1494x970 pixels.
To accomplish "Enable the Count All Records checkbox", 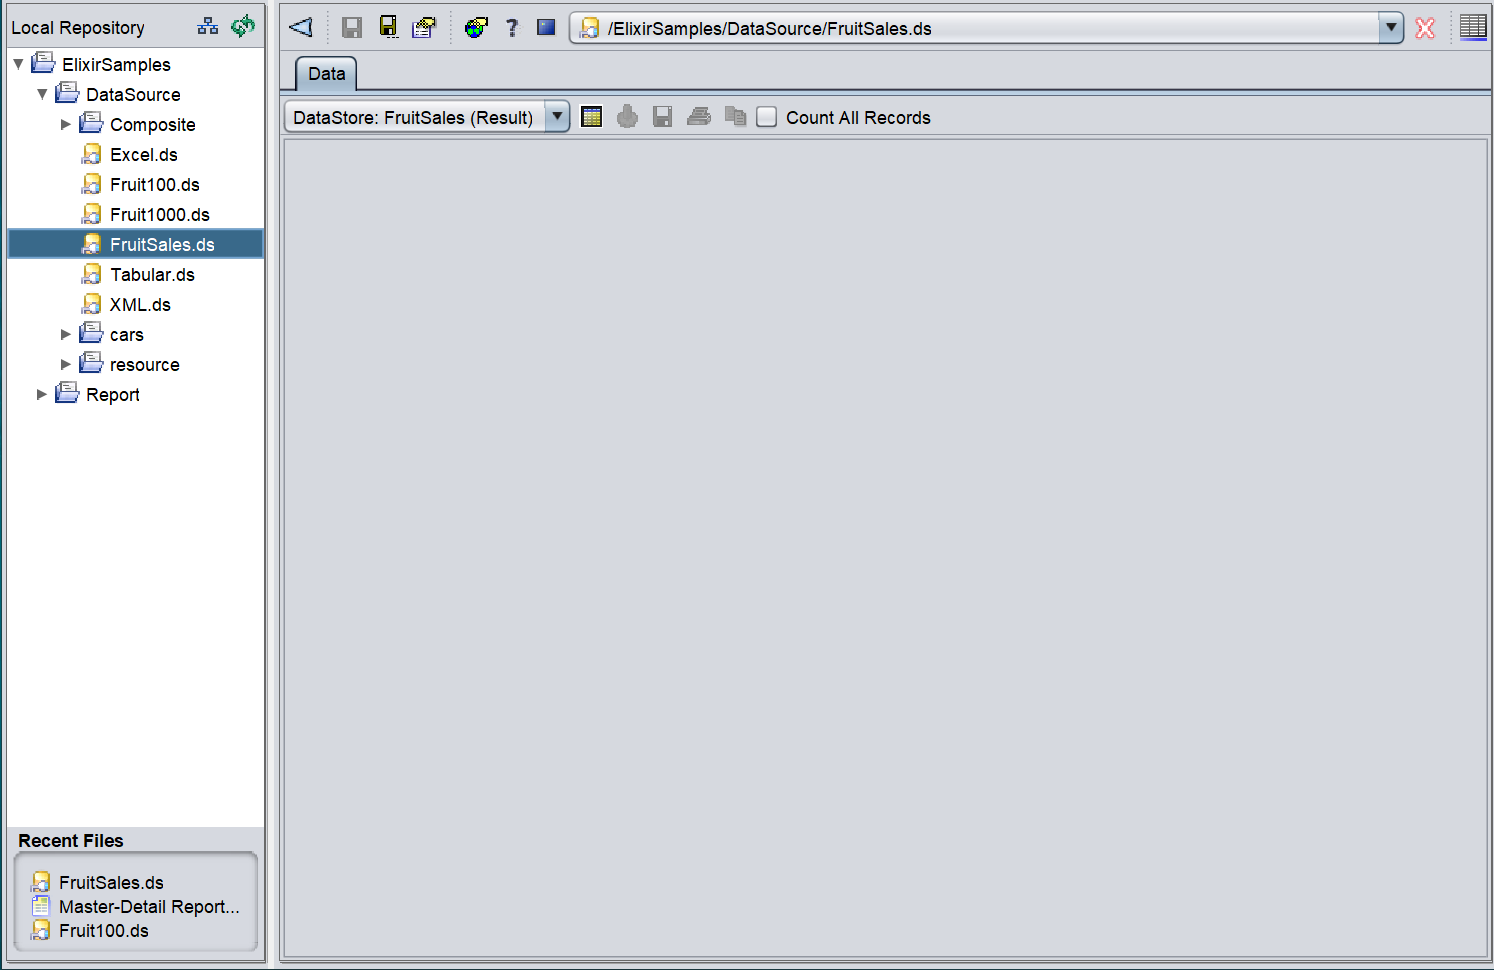I will click(767, 117).
